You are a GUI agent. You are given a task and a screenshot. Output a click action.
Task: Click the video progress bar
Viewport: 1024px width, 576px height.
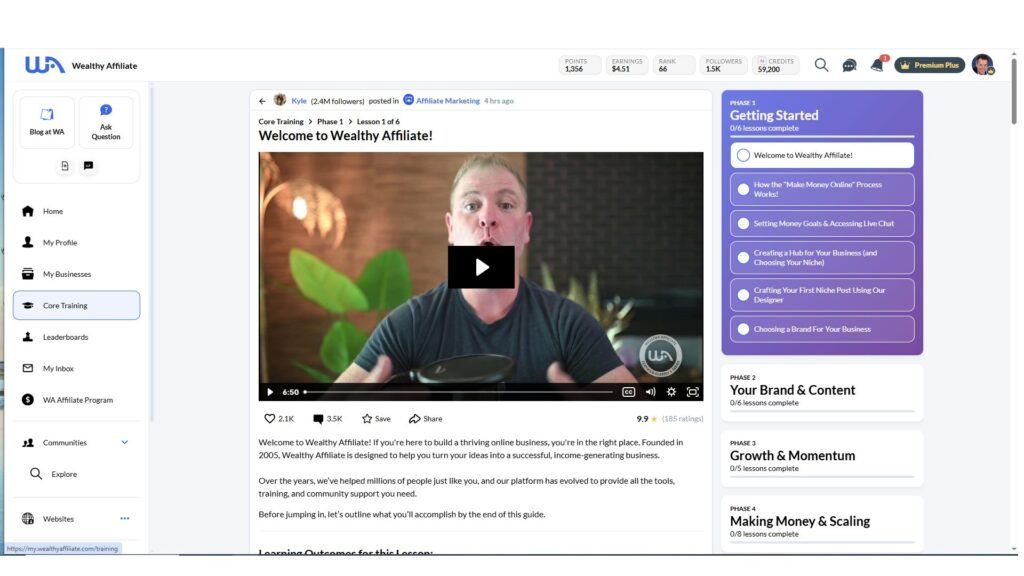[458, 392]
